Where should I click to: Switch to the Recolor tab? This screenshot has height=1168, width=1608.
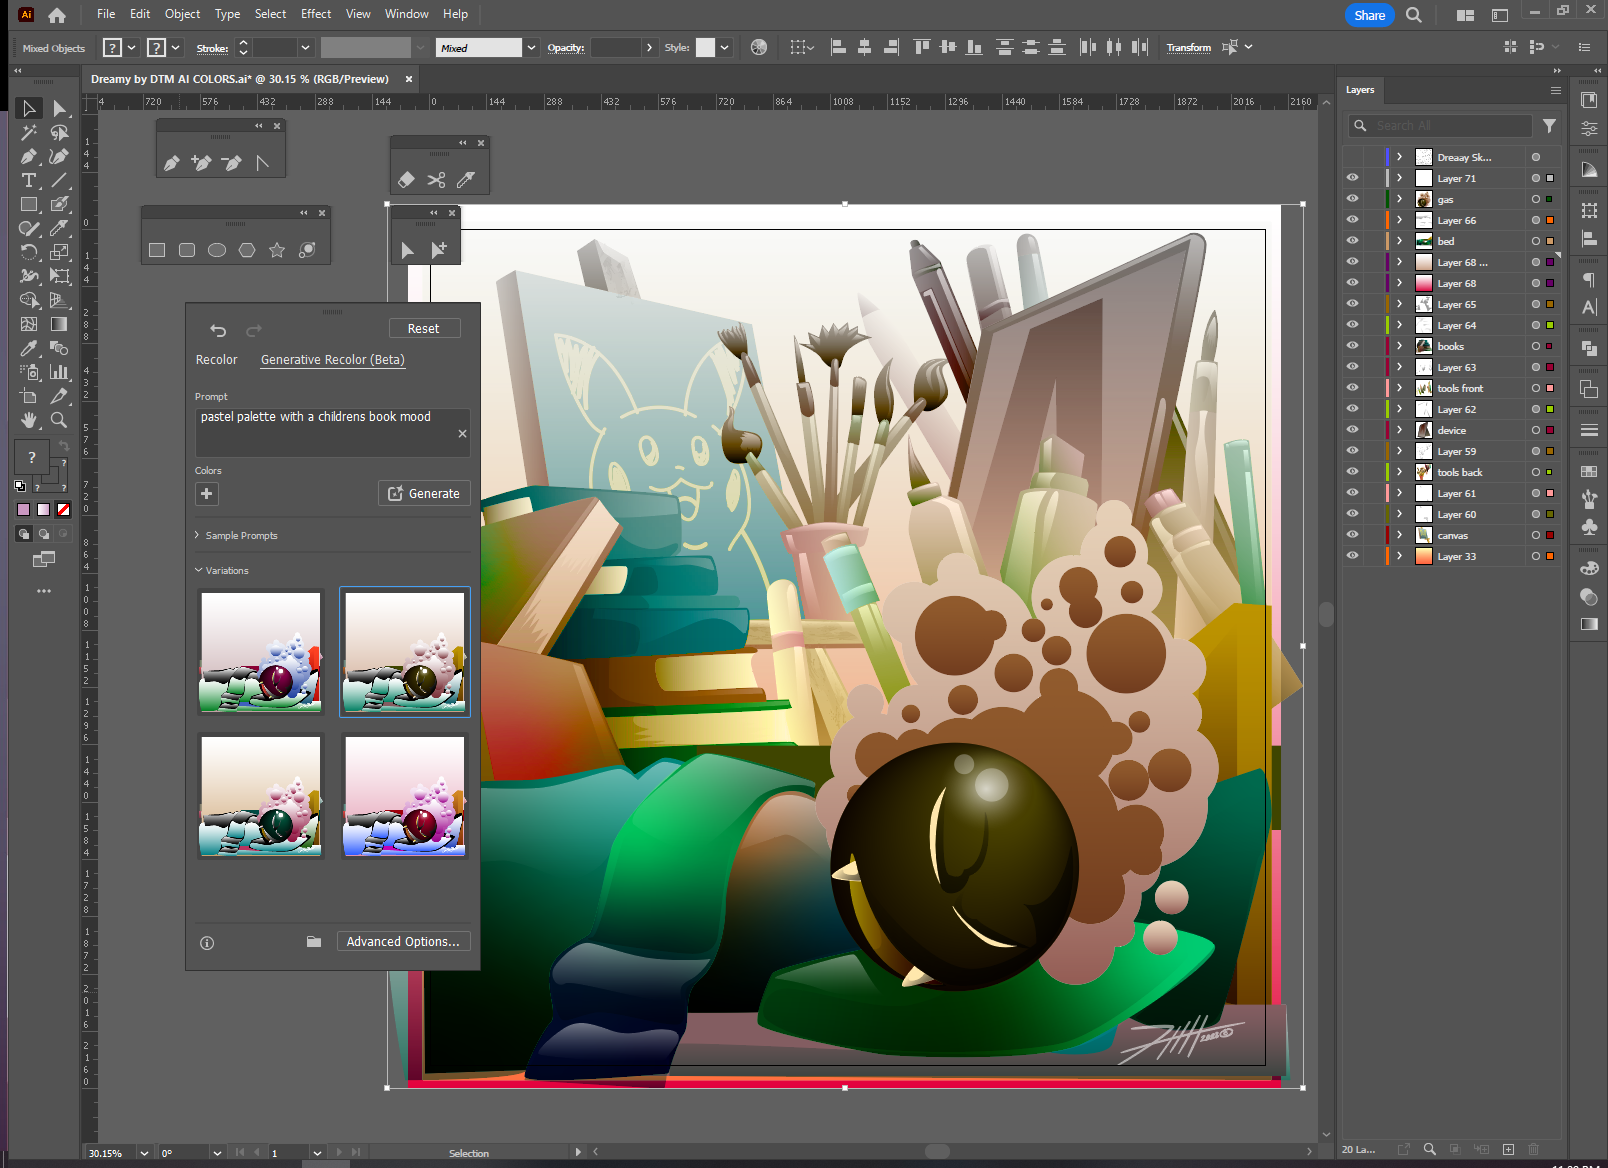[216, 360]
